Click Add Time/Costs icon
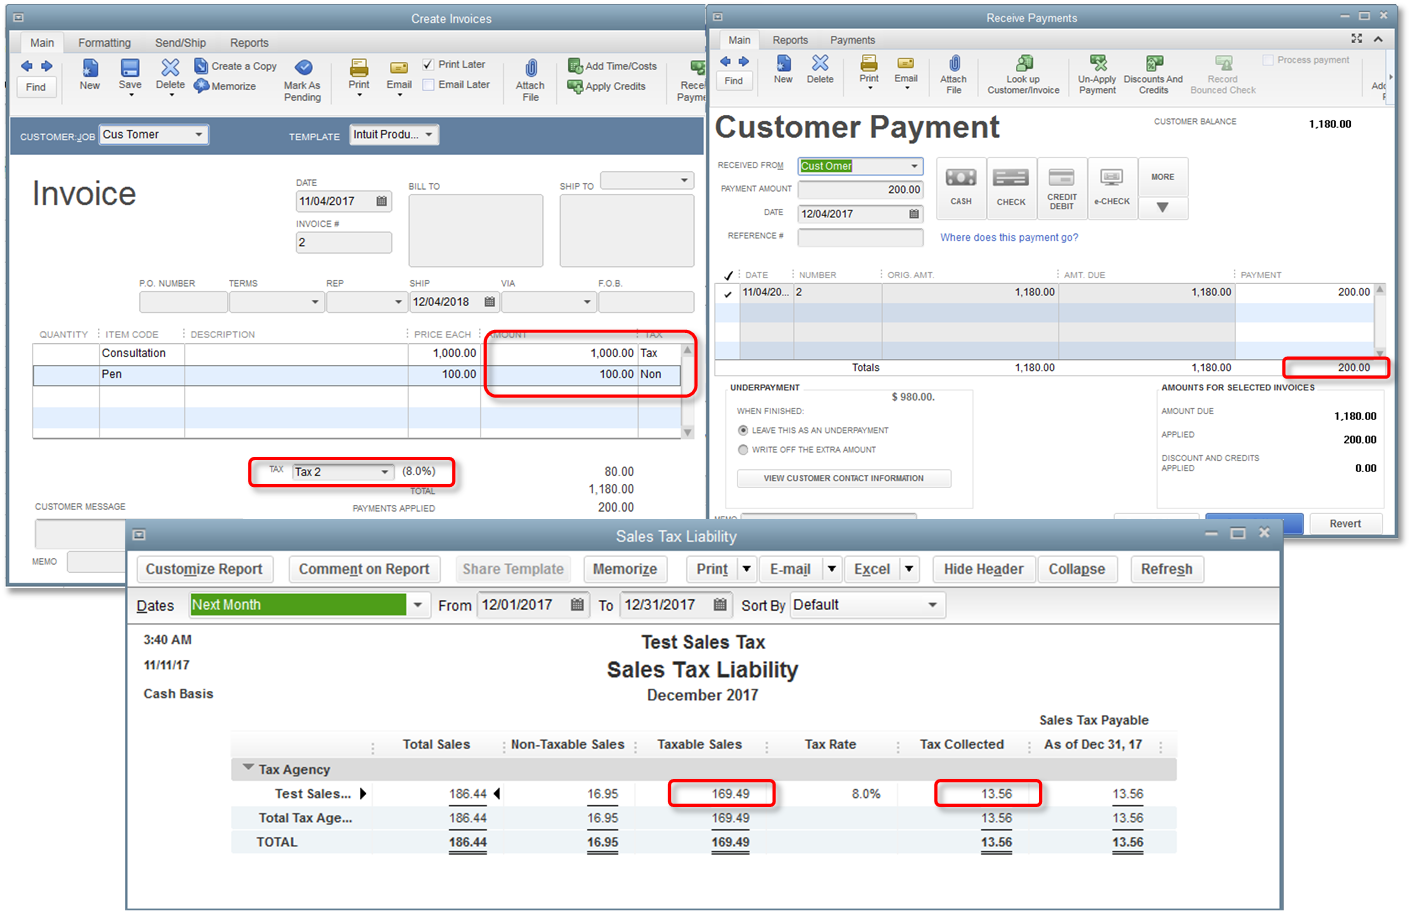1412x911 pixels. (575, 66)
